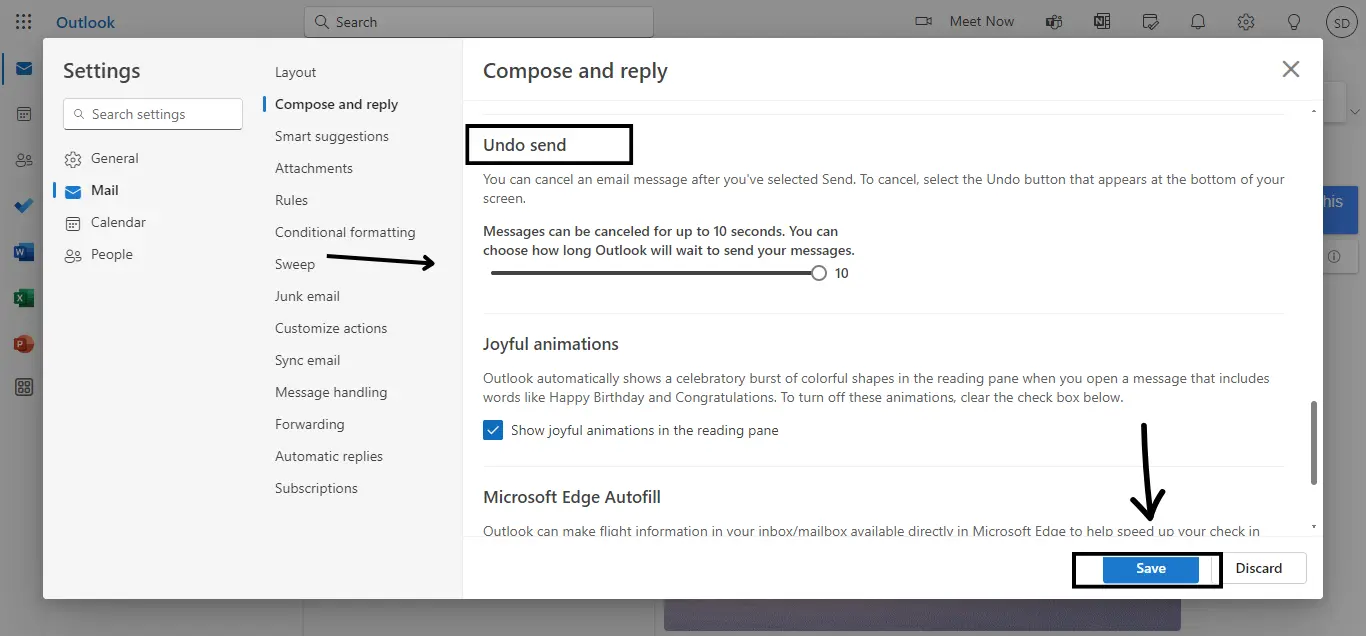The image size is (1366, 636).
Task: Open To Do checkmark app in rail
Action: pos(24,206)
